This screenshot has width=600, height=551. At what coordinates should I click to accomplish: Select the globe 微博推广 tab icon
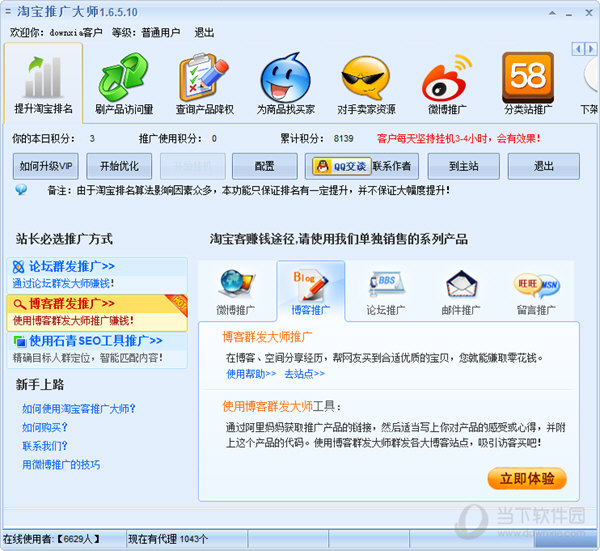click(x=236, y=283)
